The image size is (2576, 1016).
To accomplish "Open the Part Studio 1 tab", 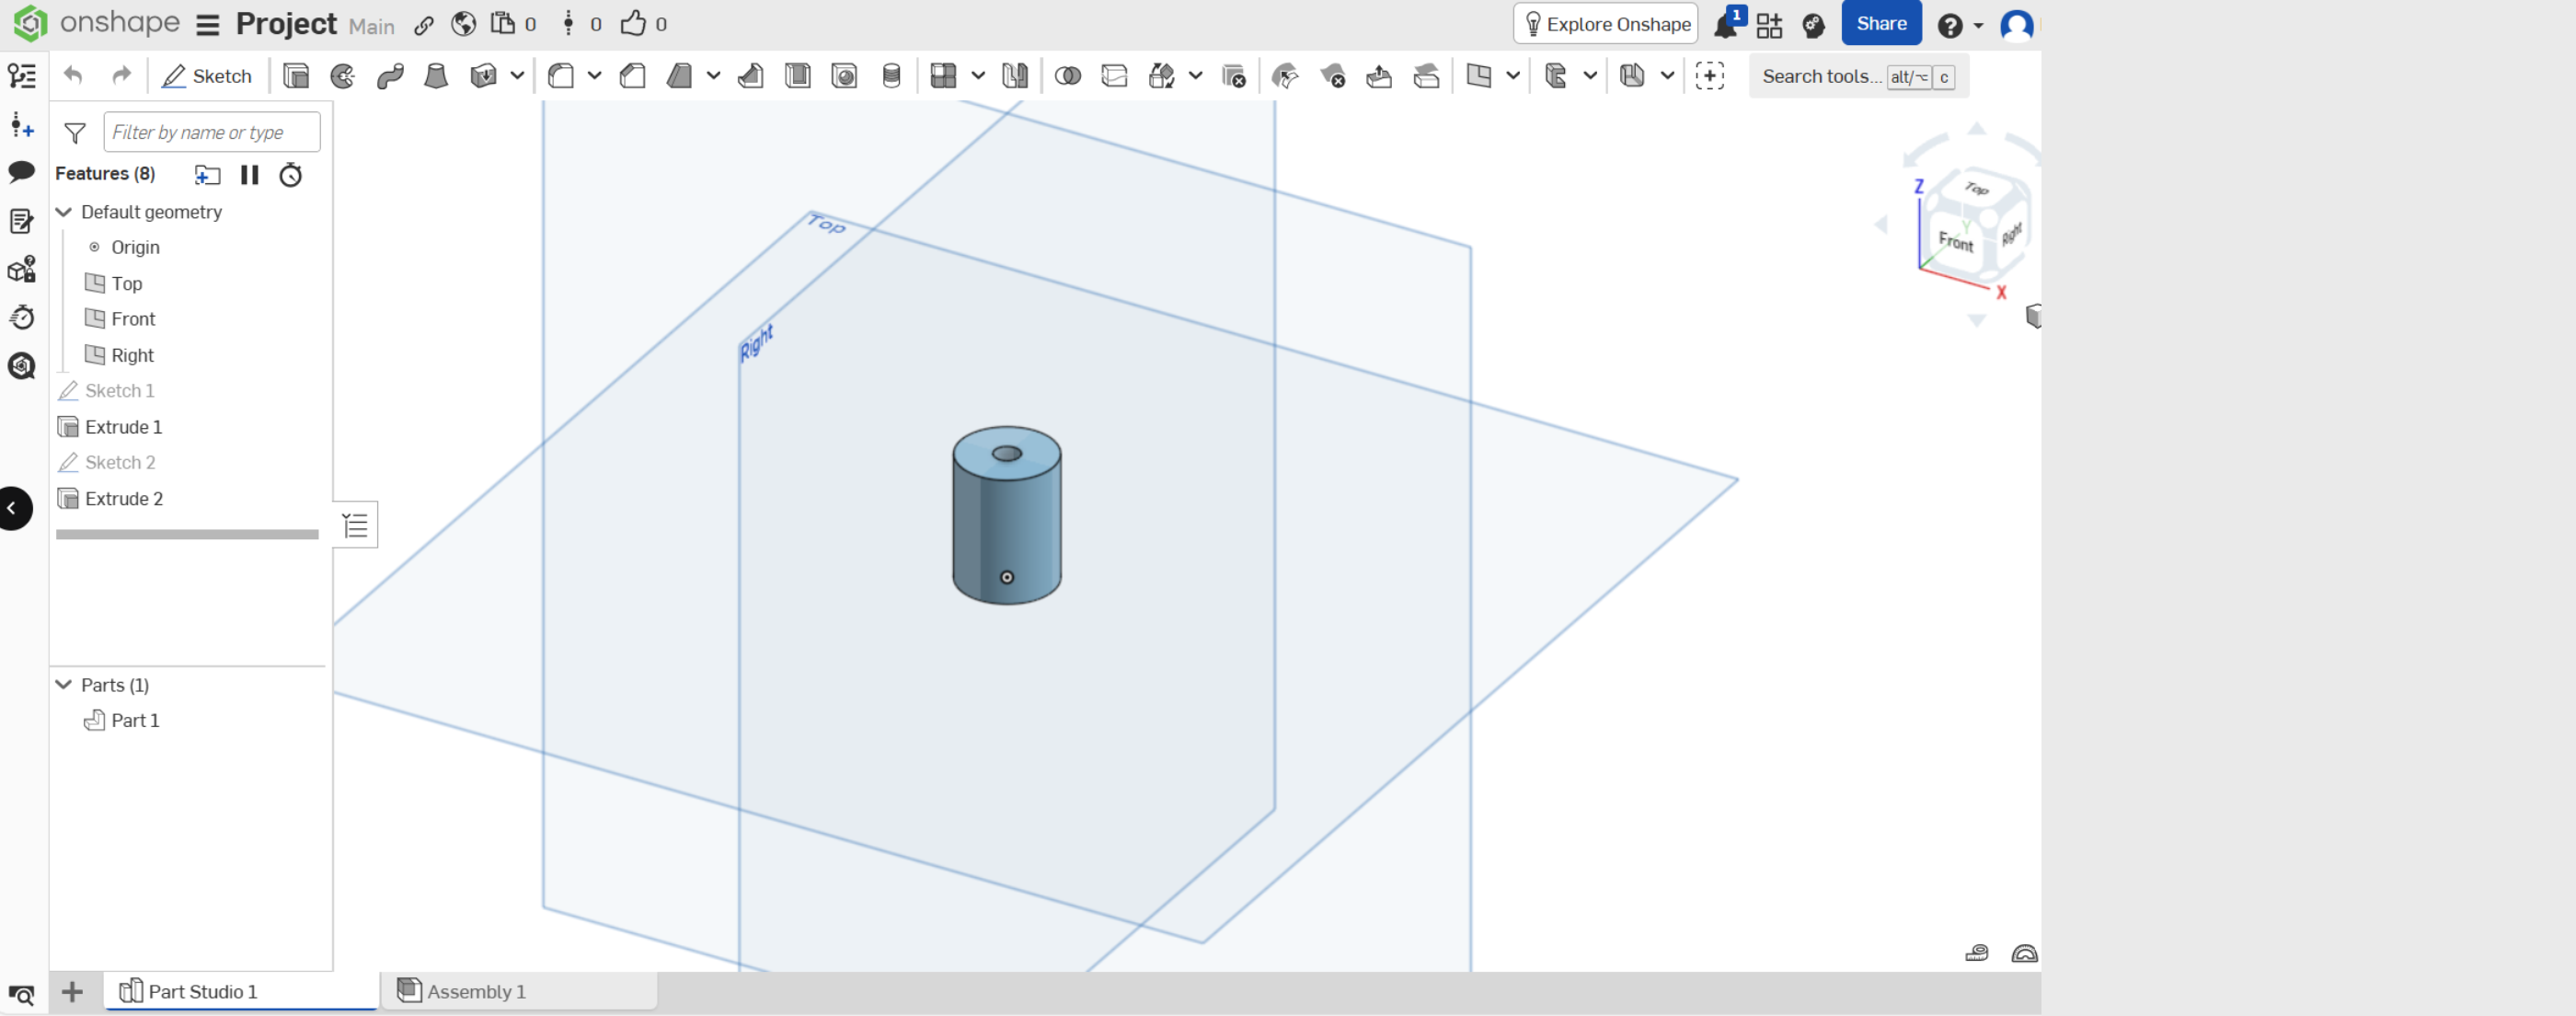I will pos(202,991).
